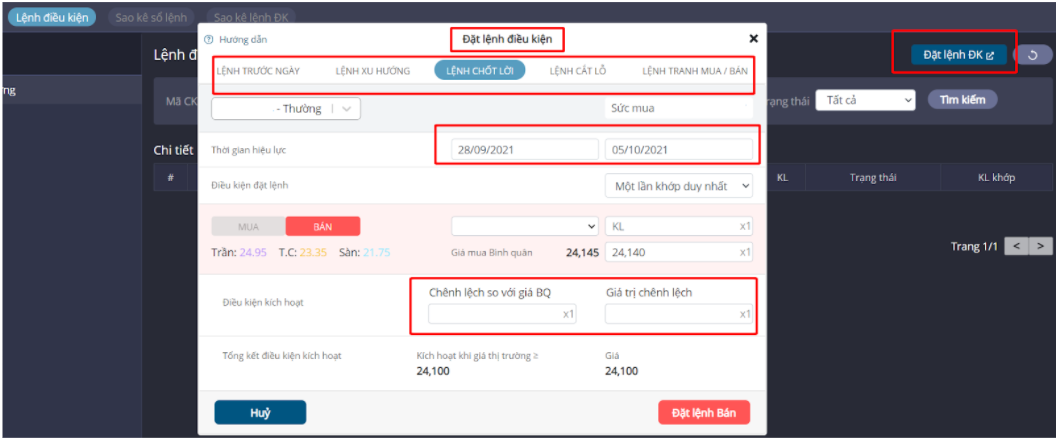Screen dimensions: 1059x441
Task: Go to the previous page arrow
Action: coord(1016,246)
